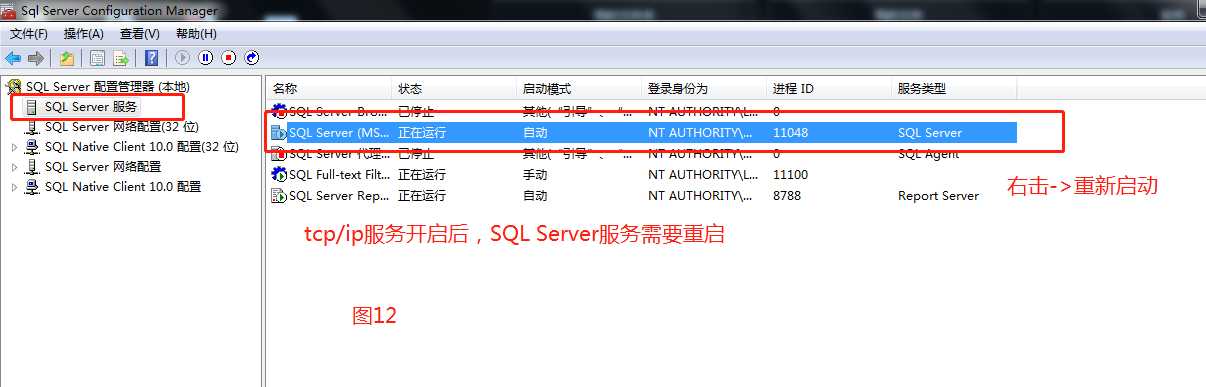Stop the service using the stop icon
The height and width of the screenshot is (387, 1206).
229,58
